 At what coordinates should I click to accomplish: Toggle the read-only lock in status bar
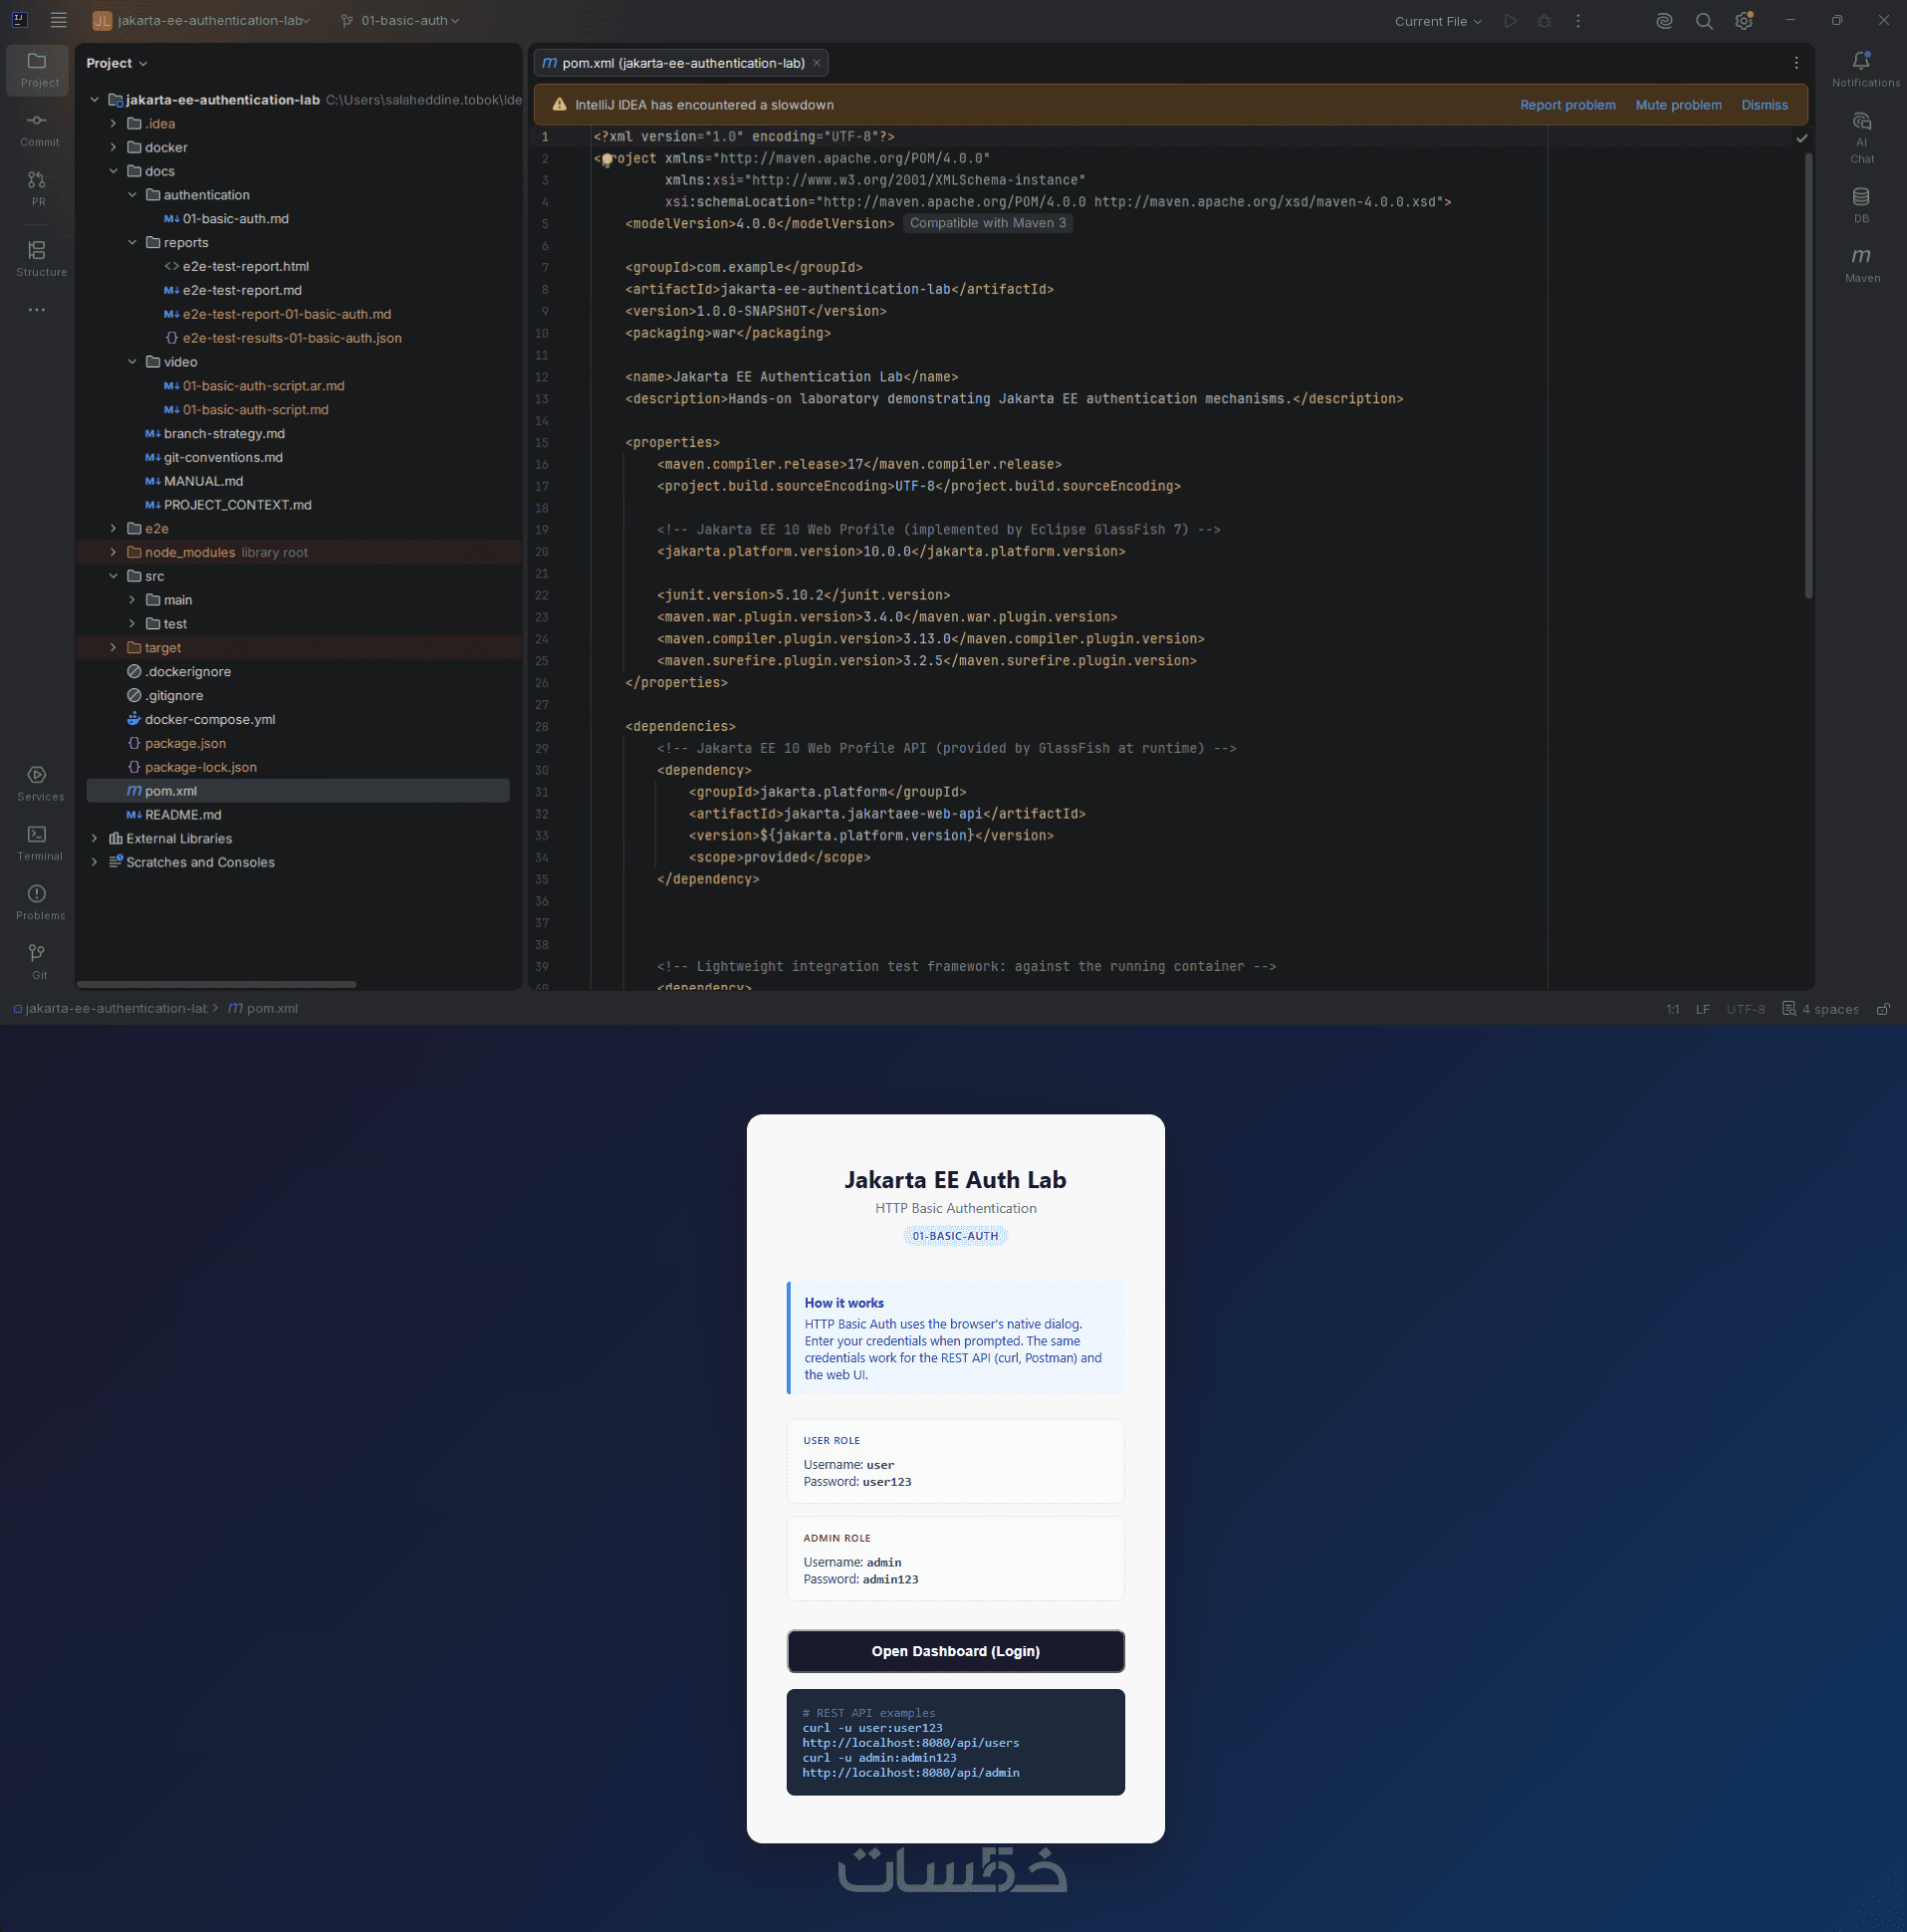point(1883,1009)
